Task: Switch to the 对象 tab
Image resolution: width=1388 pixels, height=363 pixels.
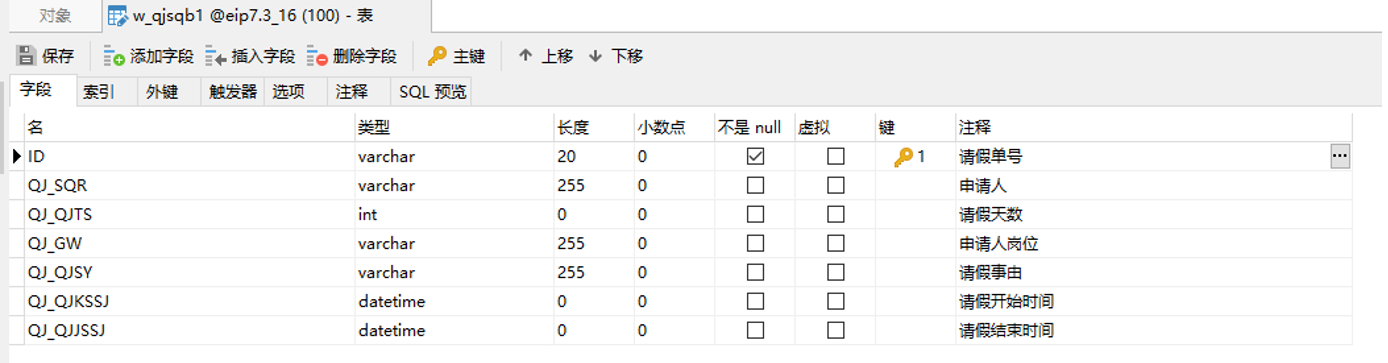Action: click(55, 16)
